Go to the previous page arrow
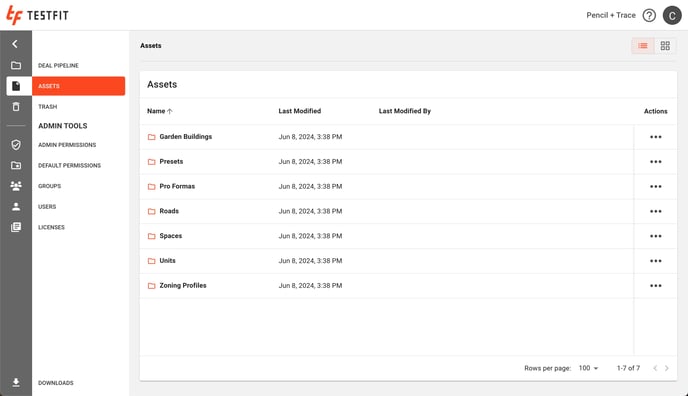 [655, 368]
